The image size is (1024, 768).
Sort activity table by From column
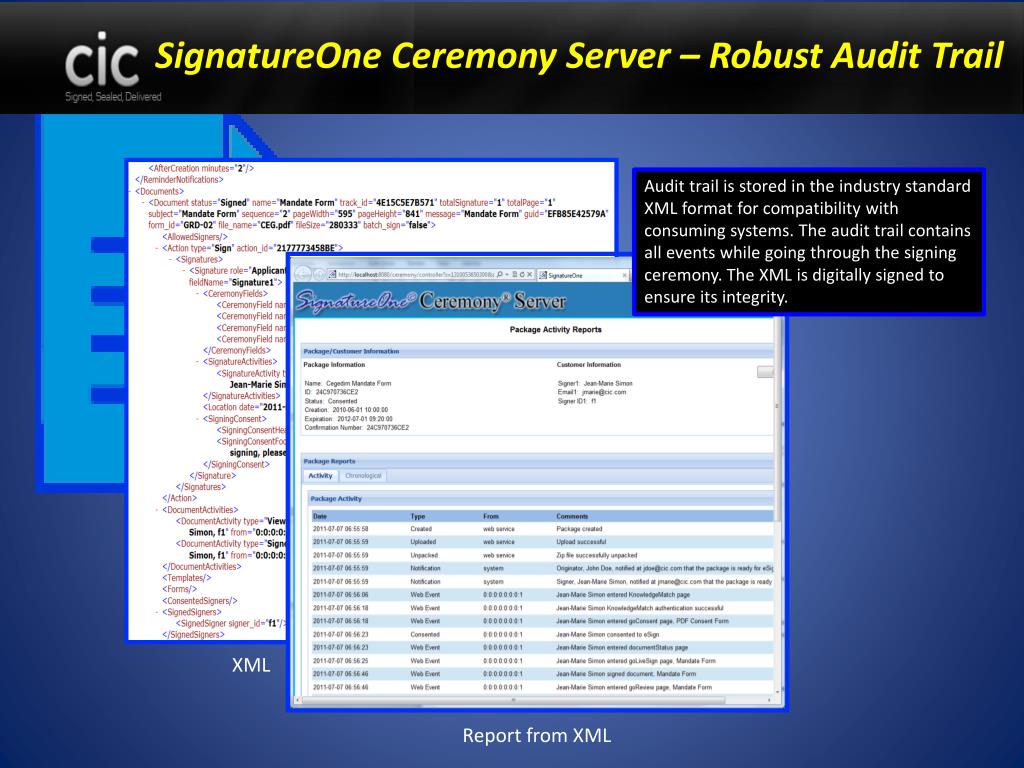coord(491,517)
